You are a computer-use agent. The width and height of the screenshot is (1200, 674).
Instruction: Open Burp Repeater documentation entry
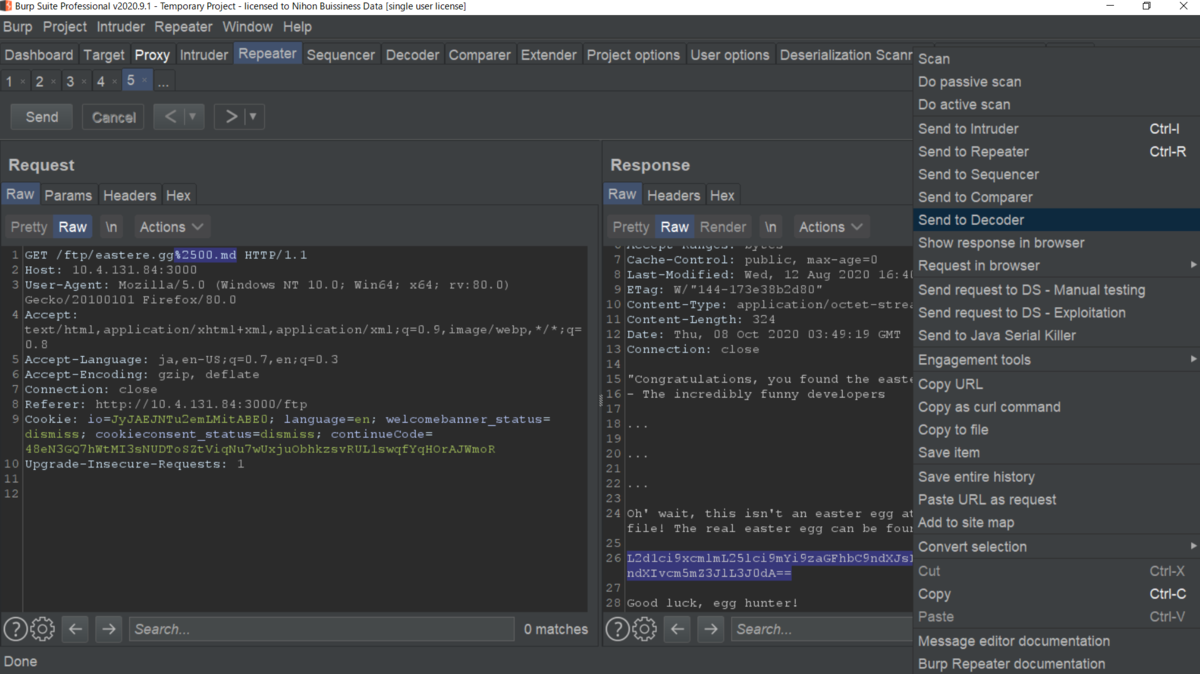pos(1056,664)
